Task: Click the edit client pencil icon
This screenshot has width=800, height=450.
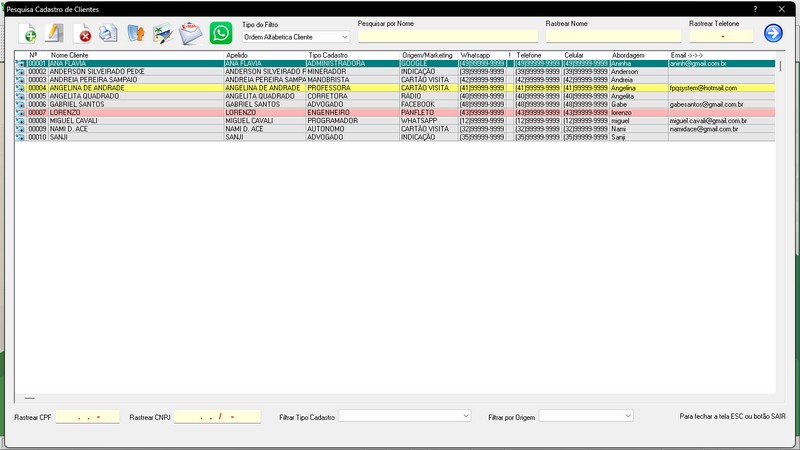Action: pyautogui.click(x=56, y=35)
